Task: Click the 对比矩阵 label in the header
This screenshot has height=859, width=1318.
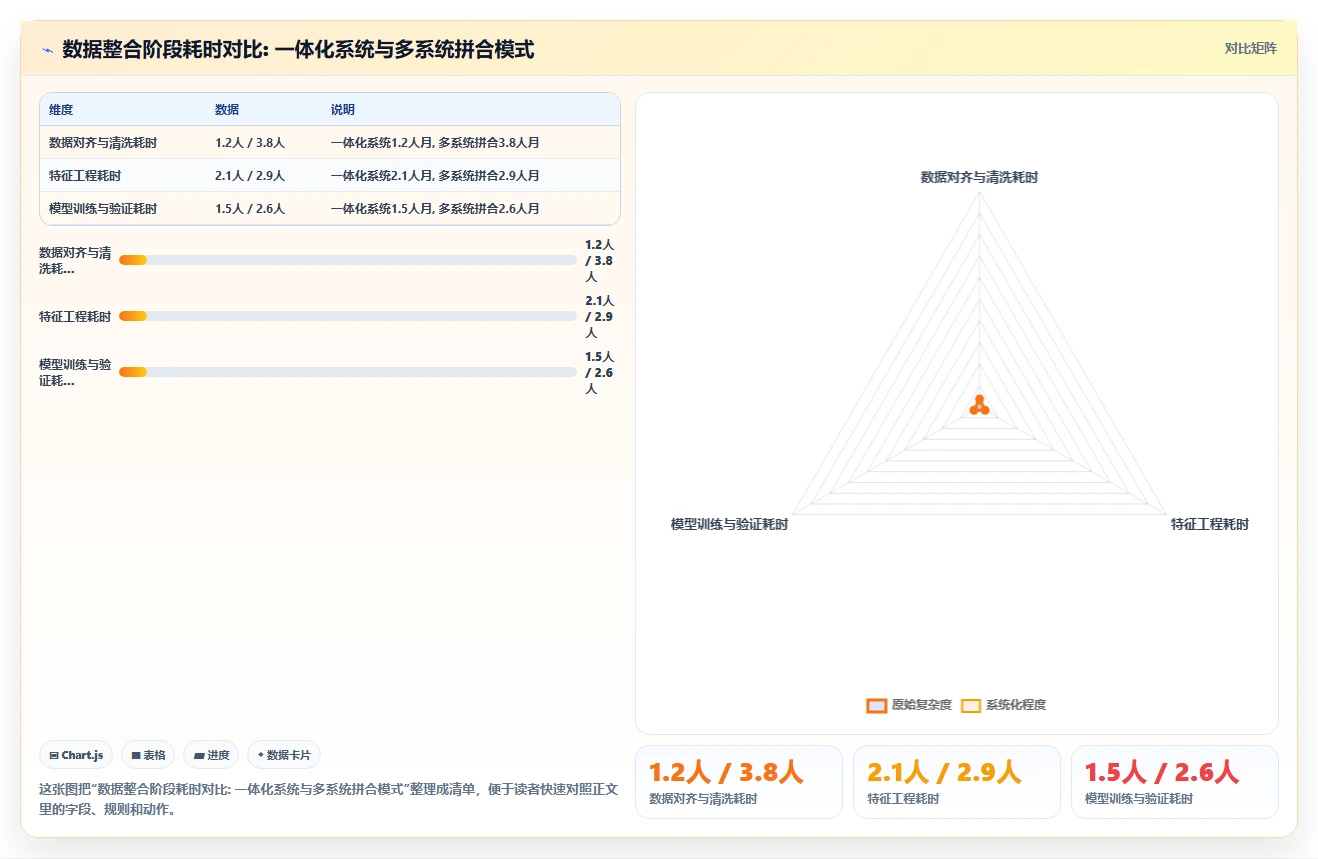Action: (1250, 48)
